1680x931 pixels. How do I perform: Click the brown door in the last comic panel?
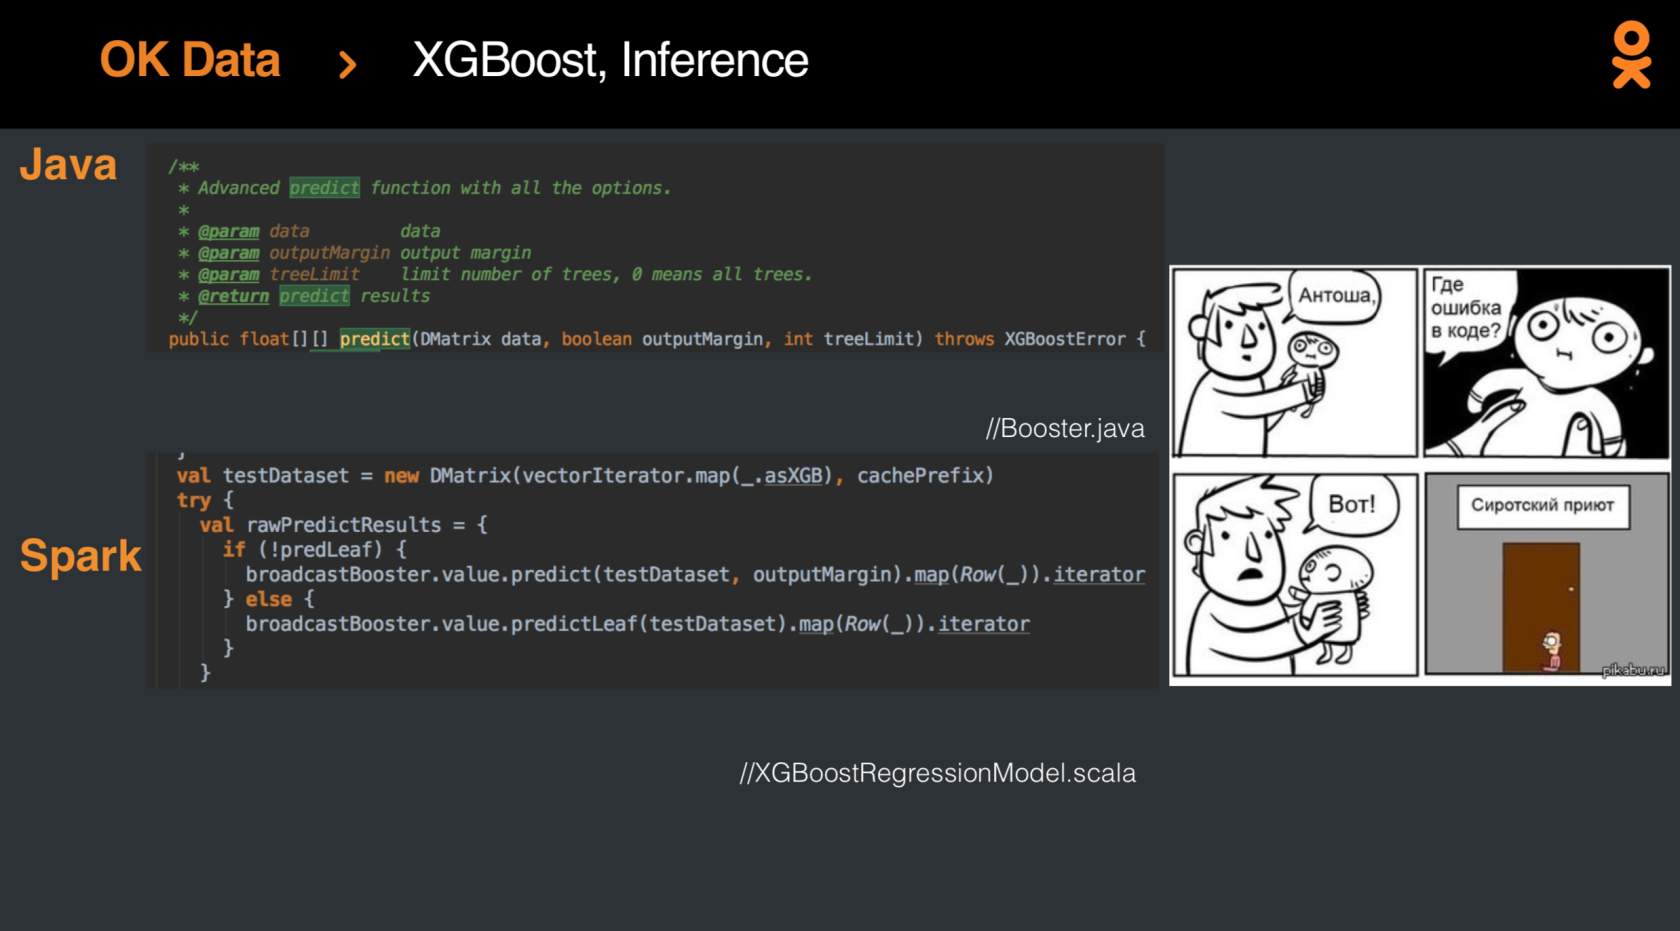[x=1541, y=608]
